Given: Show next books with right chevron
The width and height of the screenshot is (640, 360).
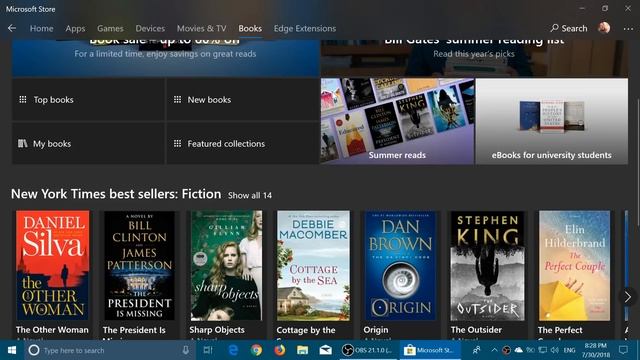Looking at the screenshot, I should pyautogui.click(x=627, y=297).
